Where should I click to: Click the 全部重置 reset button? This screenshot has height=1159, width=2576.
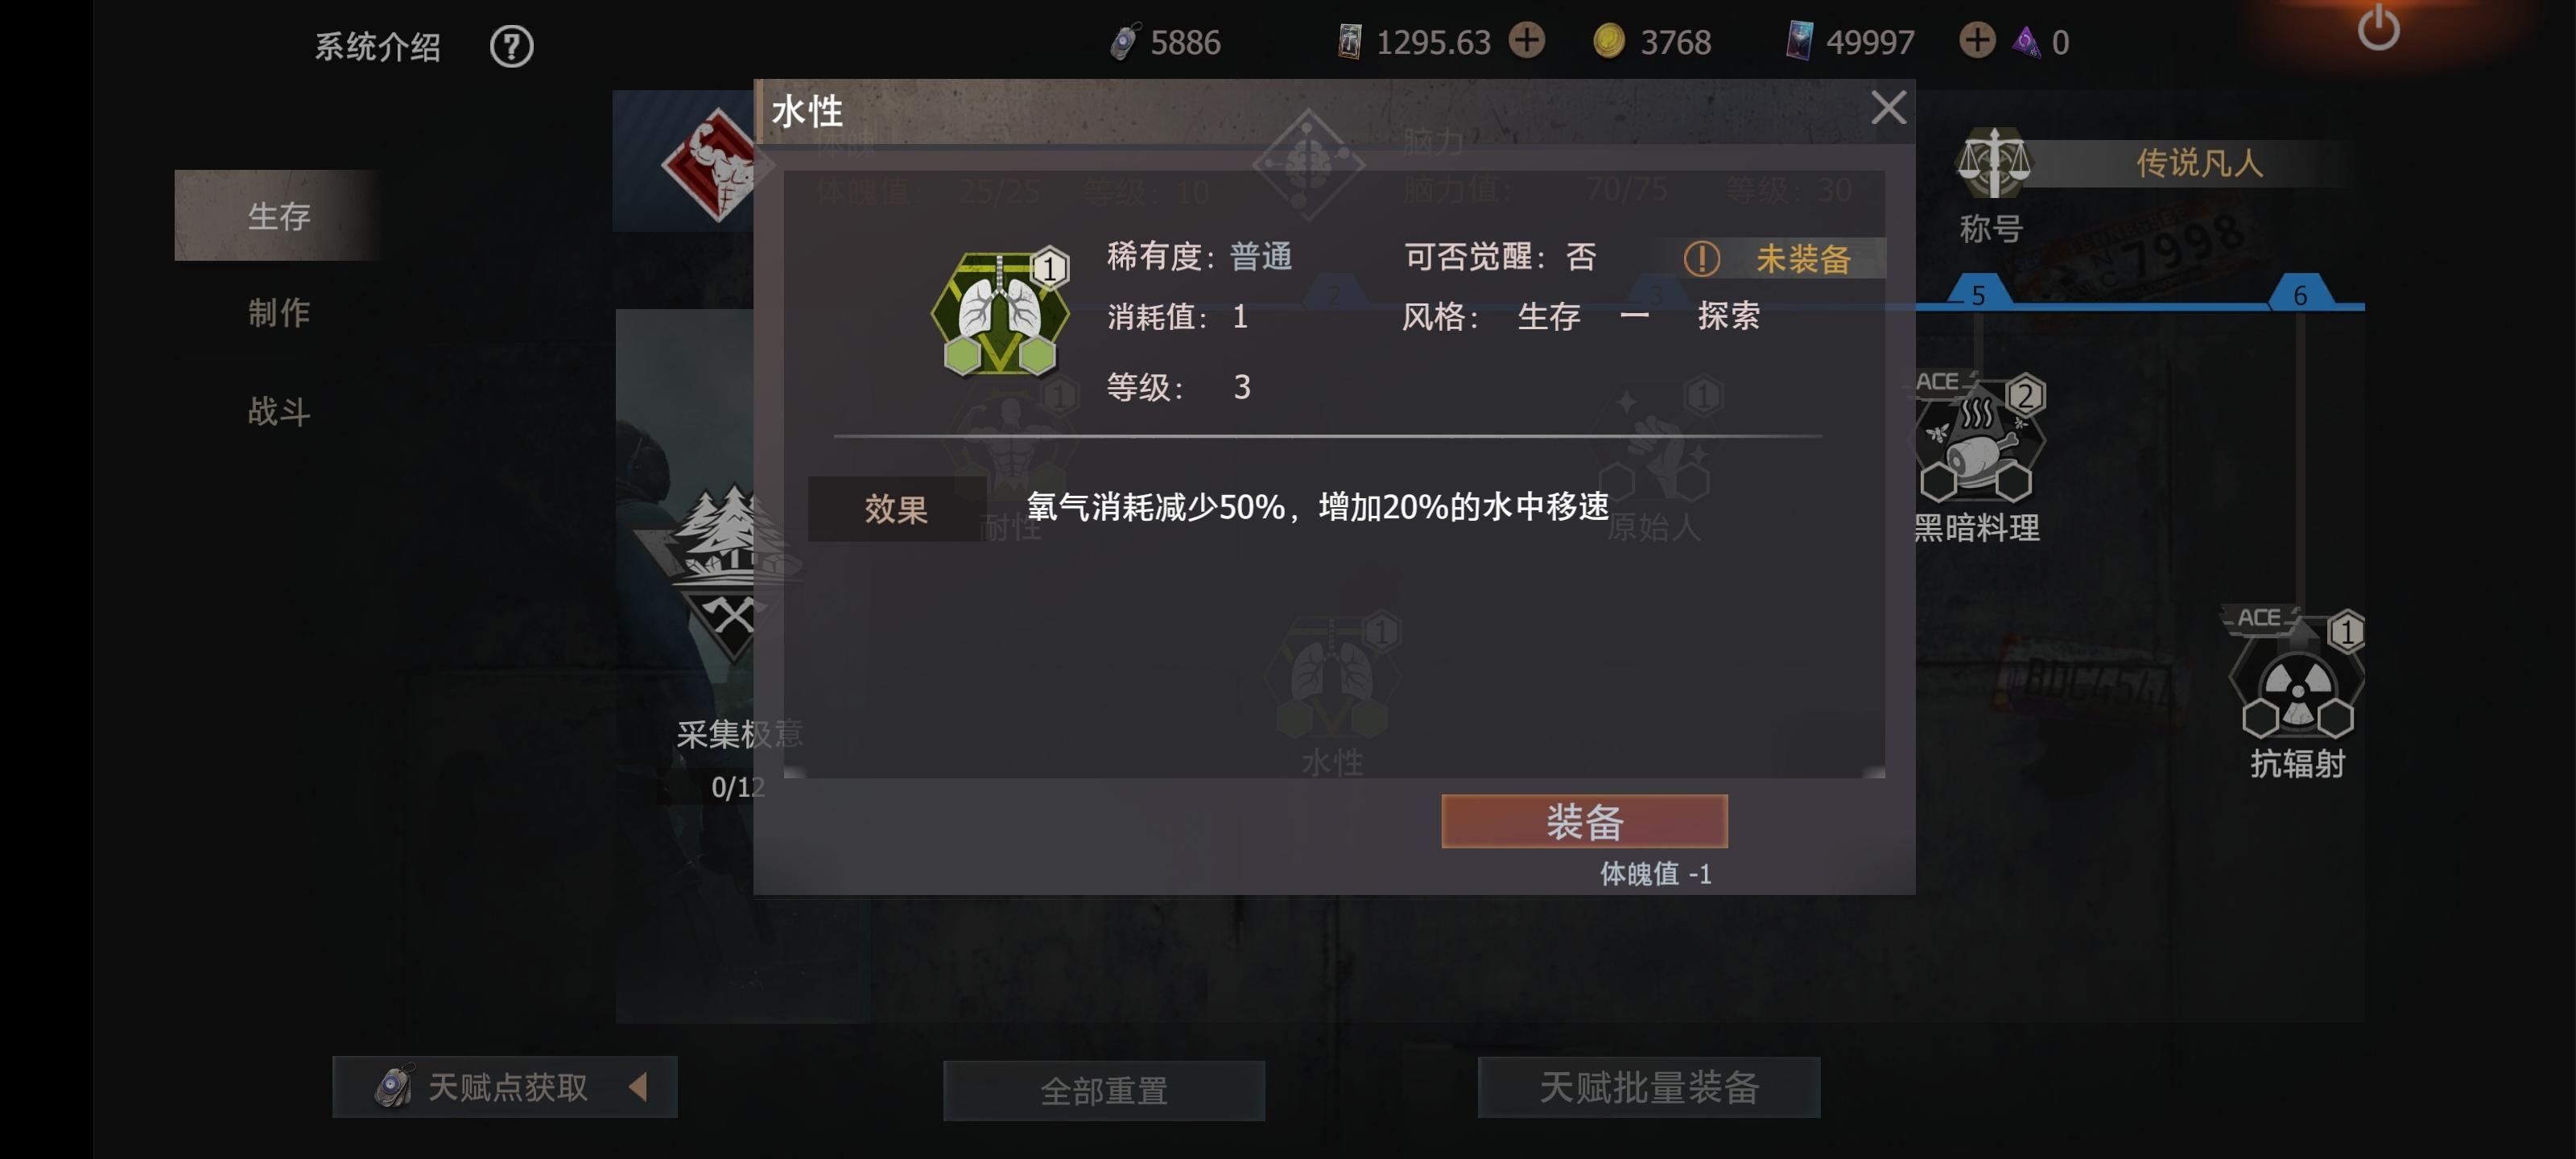pos(1104,1089)
